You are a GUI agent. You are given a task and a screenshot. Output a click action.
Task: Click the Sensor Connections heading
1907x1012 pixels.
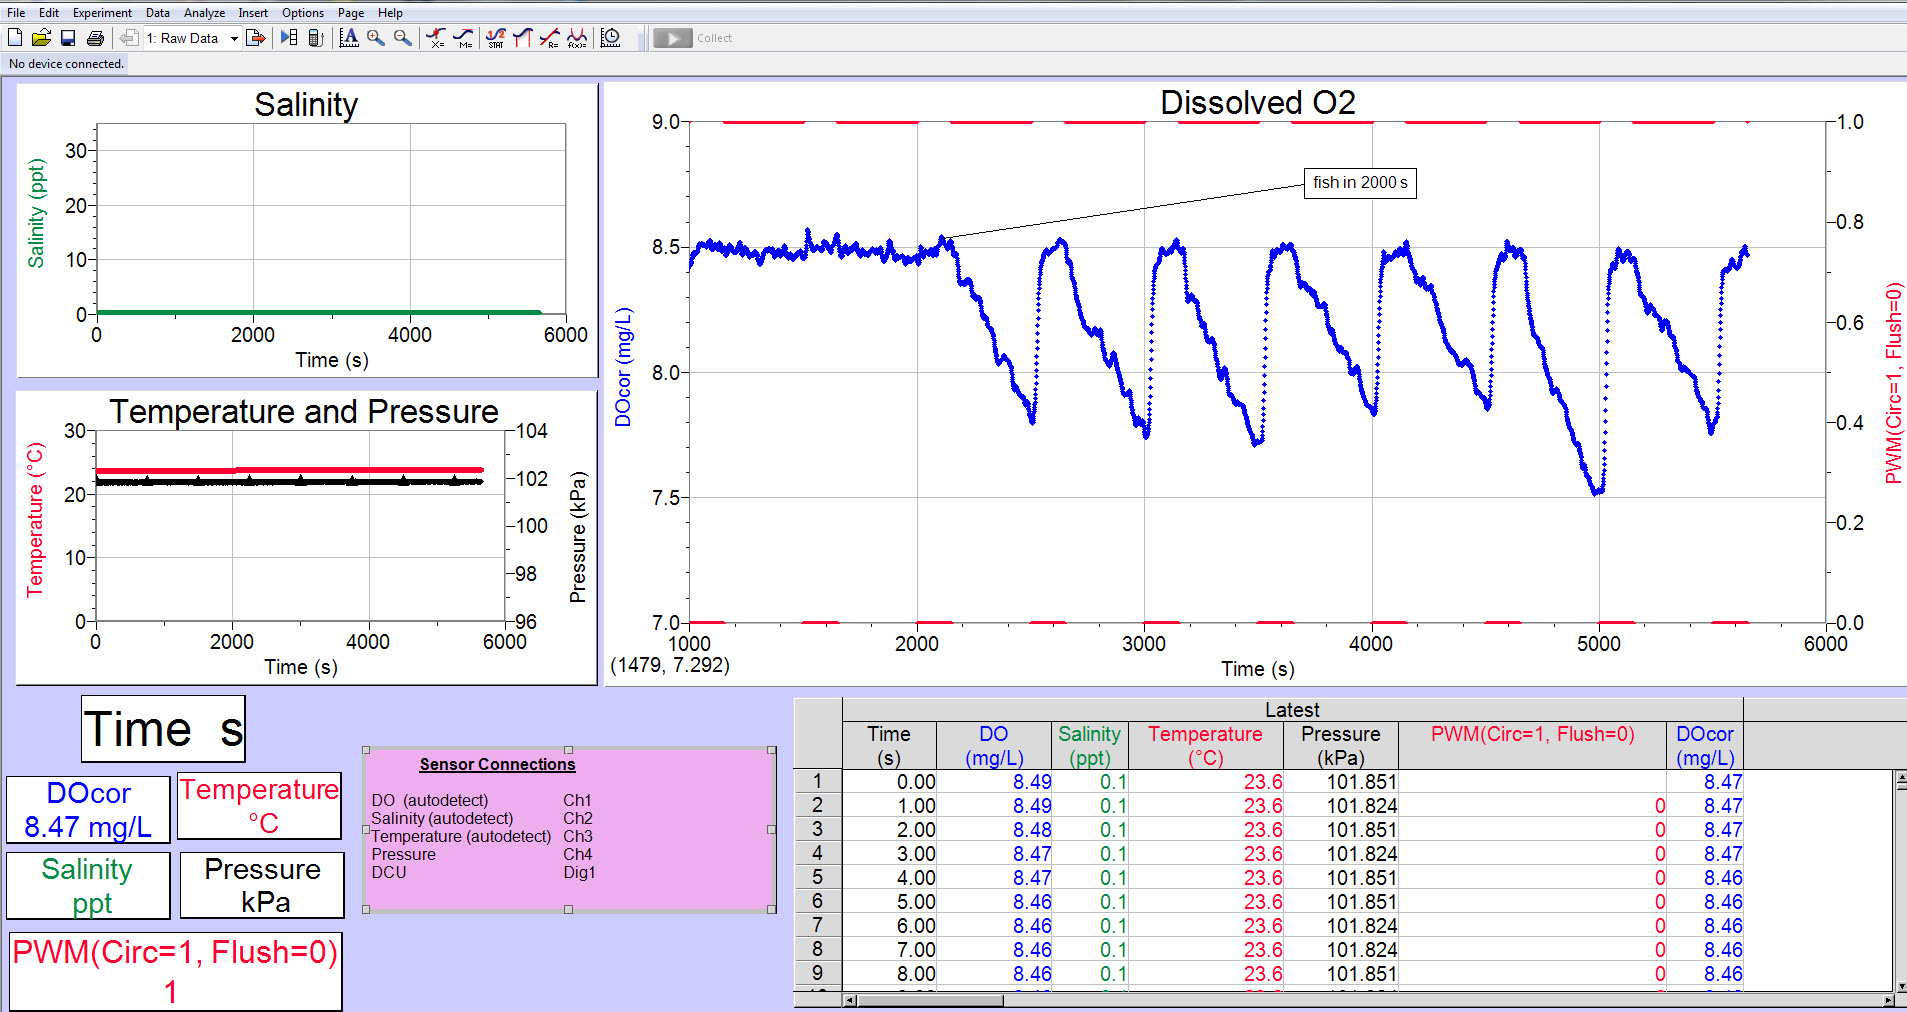coord(497,764)
